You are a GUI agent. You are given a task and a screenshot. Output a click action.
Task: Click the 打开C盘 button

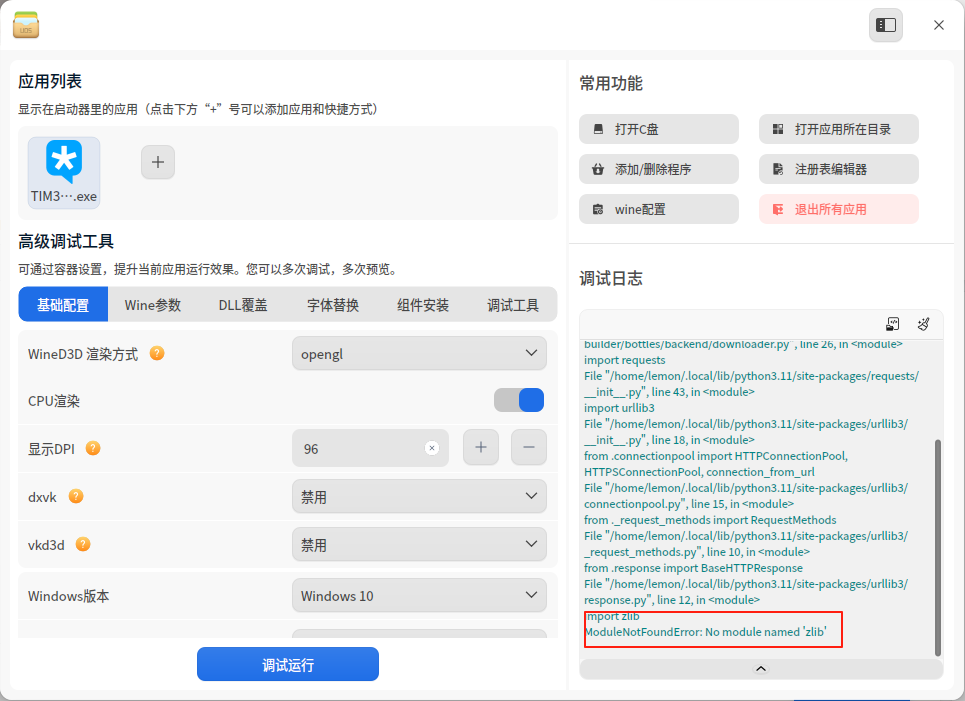(x=659, y=129)
